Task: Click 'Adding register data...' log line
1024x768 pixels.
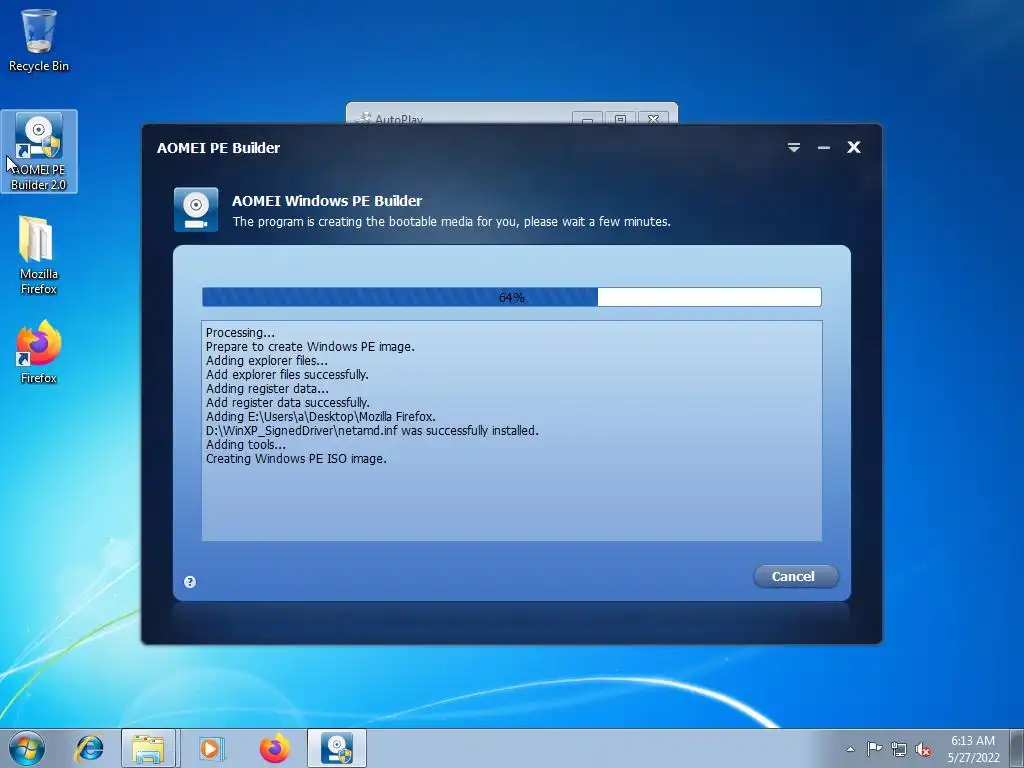Action: point(267,389)
